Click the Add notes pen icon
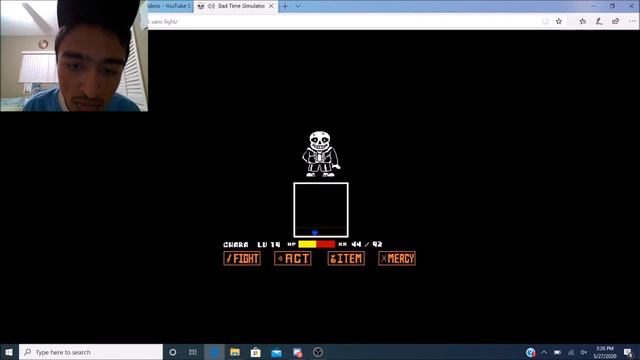The height and width of the screenshot is (360, 640). pyautogui.click(x=599, y=22)
